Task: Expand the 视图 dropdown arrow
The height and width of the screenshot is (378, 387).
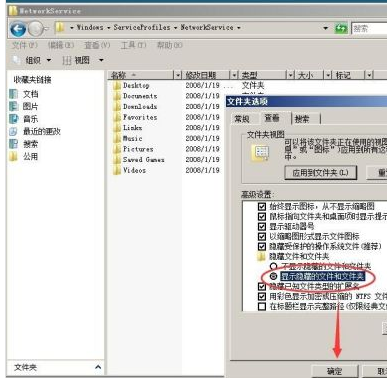Action: point(101,60)
